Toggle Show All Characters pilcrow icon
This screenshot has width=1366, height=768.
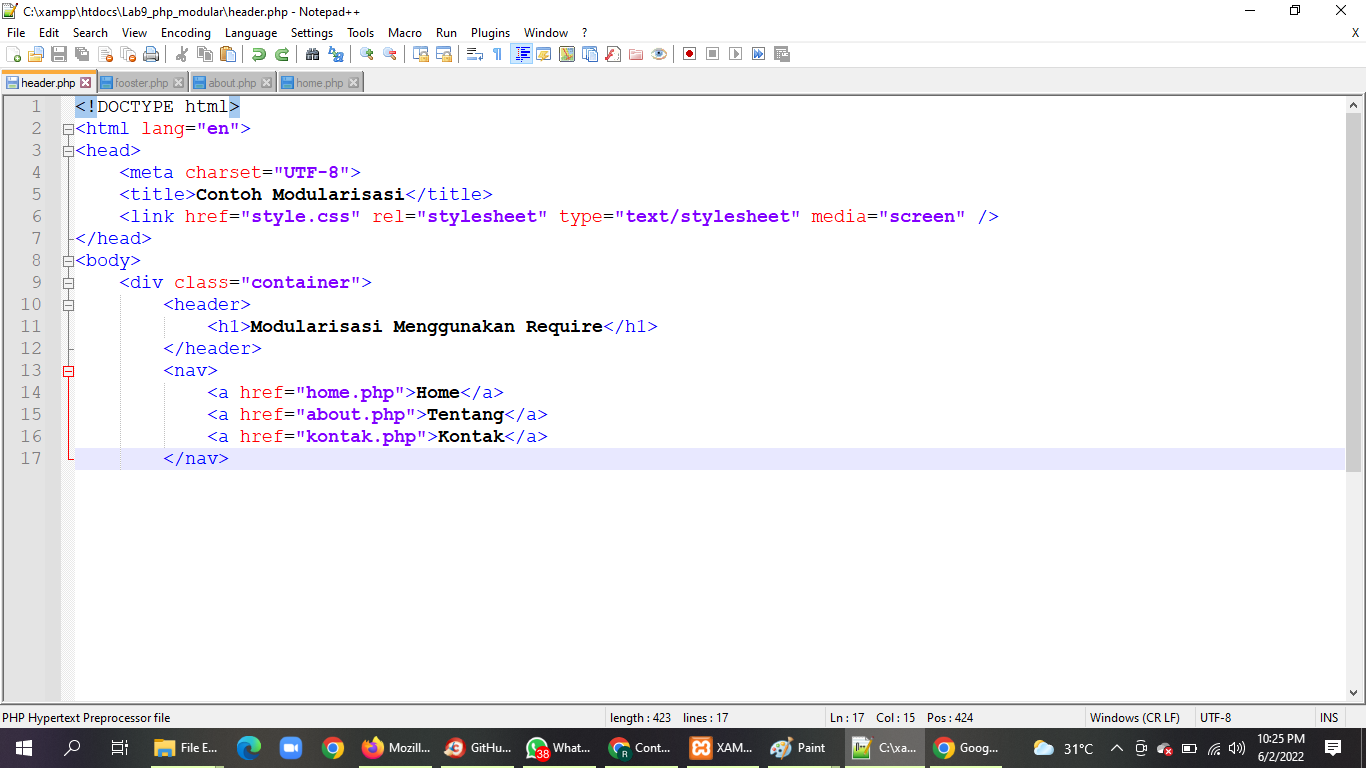498,54
